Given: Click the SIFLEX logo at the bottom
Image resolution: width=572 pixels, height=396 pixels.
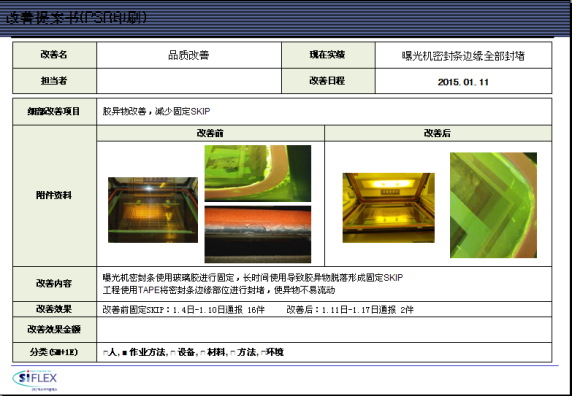Looking at the screenshot, I should pos(35,380).
